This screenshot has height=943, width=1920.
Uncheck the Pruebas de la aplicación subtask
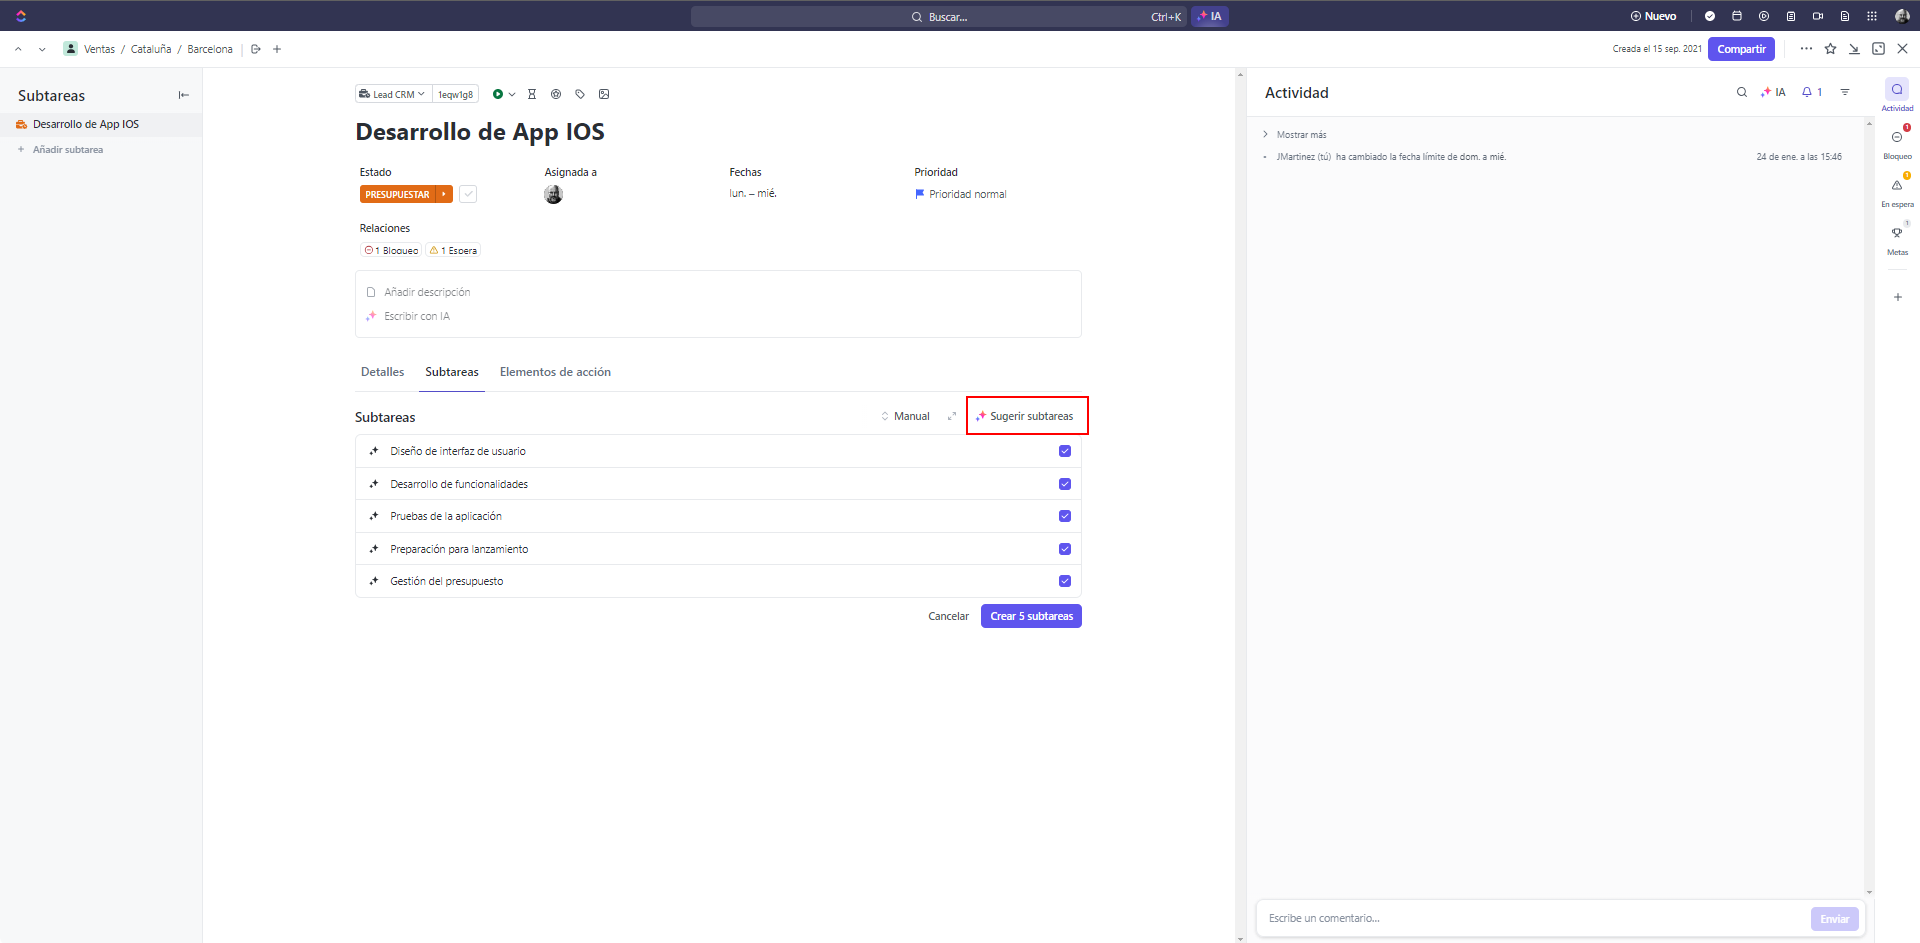(x=1065, y=516)
